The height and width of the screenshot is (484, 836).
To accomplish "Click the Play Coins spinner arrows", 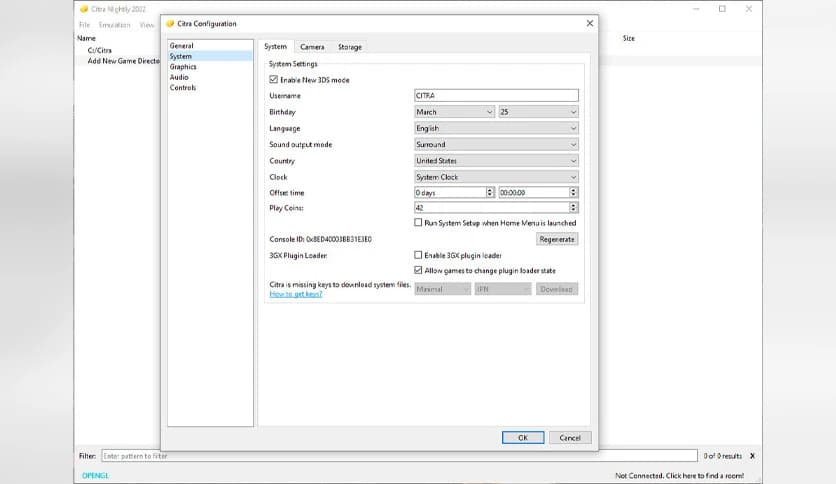I will (x=573, y=207).
